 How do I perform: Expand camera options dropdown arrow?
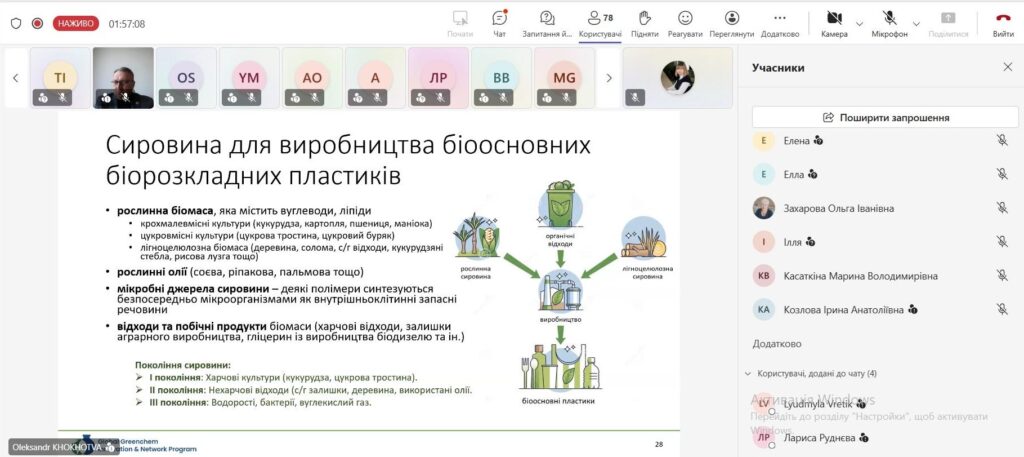[x=859, y=24]
